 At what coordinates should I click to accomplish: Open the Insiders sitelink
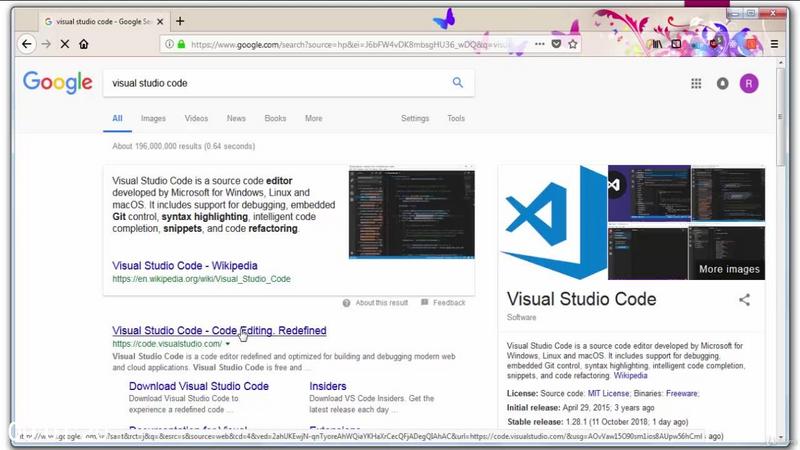click(x=328, y=386)
